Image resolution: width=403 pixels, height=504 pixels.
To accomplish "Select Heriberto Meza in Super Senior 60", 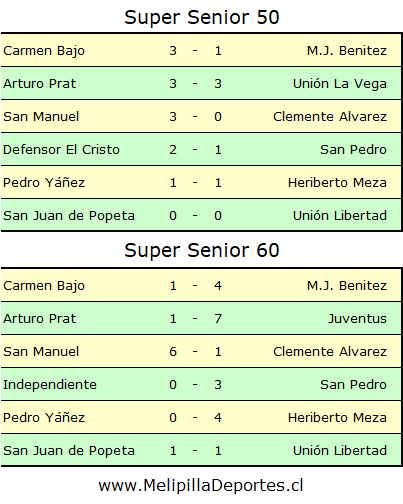I will pyautogui.click(x=337, y=418).
